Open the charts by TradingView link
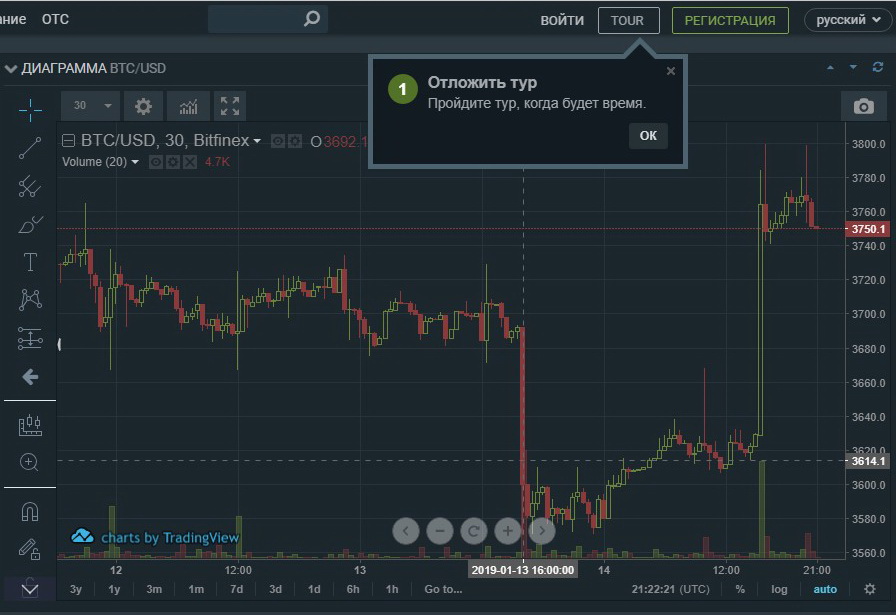This screenshot has width=896, height=615. click(155, 537)
